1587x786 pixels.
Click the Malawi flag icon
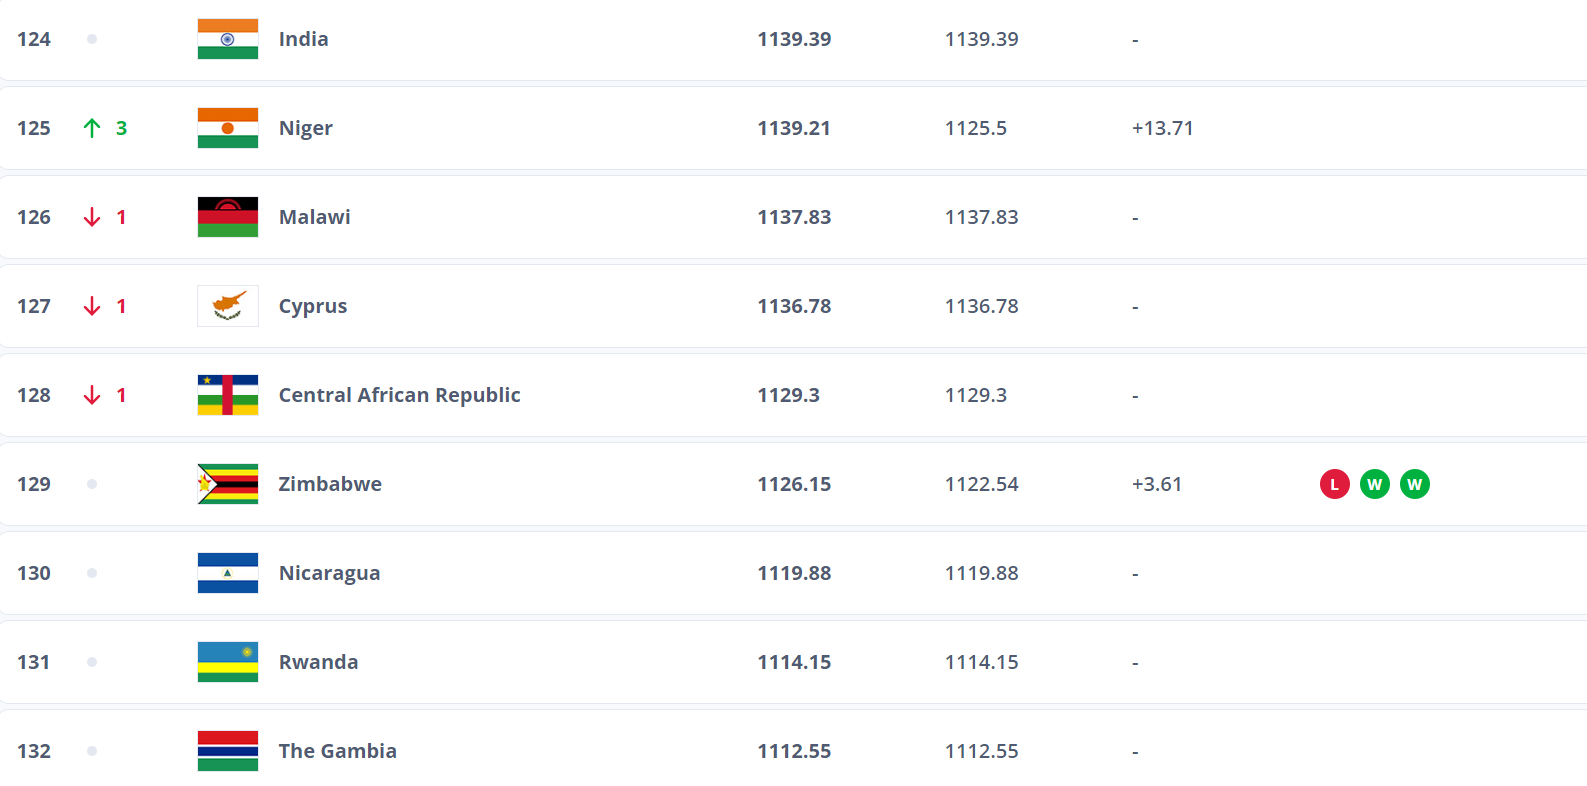(x=228, y=217)
